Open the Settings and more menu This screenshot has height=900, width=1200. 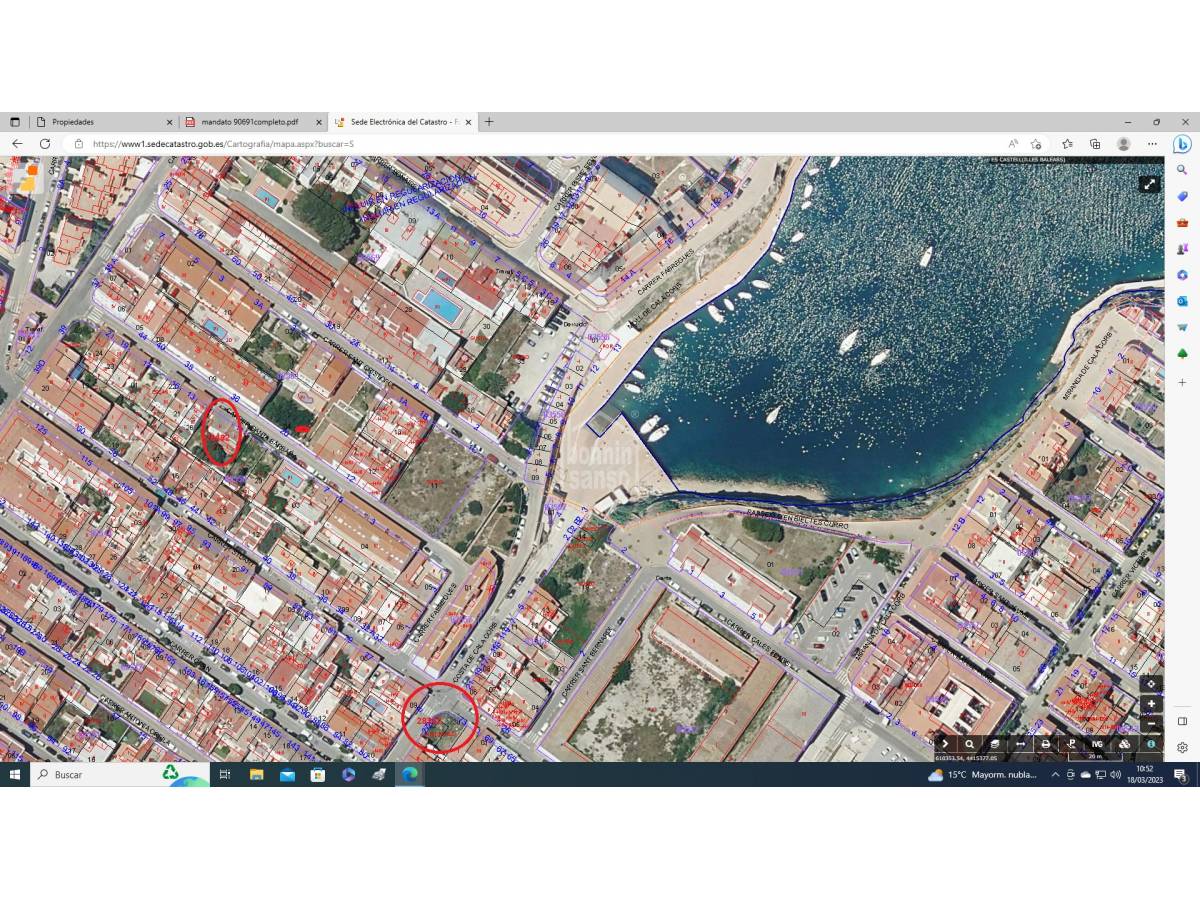[1152, 144]
